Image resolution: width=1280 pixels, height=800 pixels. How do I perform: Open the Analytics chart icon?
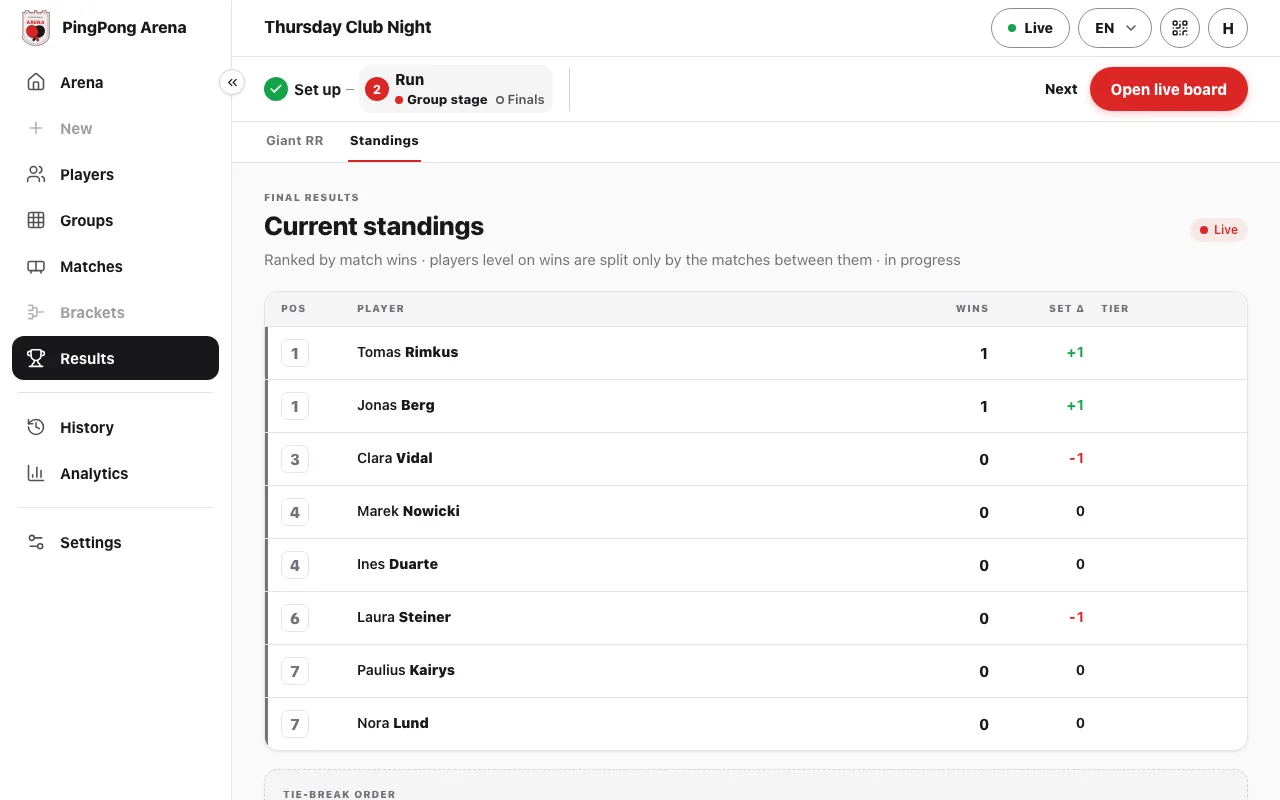[36, 473]
